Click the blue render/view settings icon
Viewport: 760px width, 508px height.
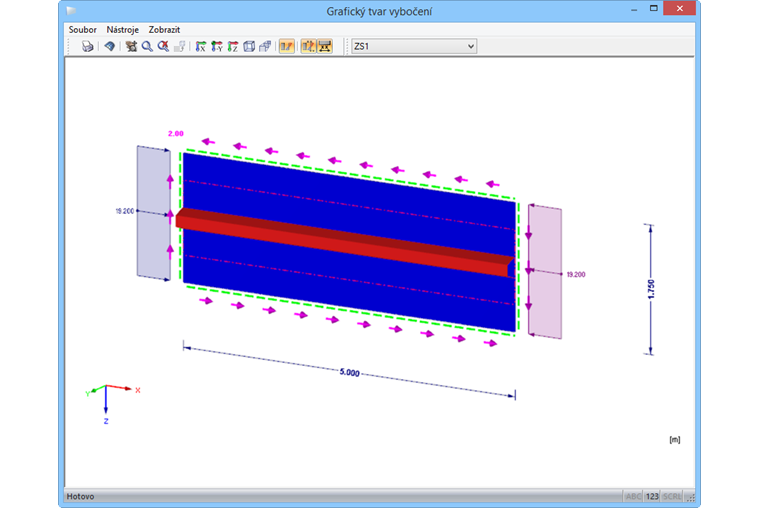click(x=110, y=47)
